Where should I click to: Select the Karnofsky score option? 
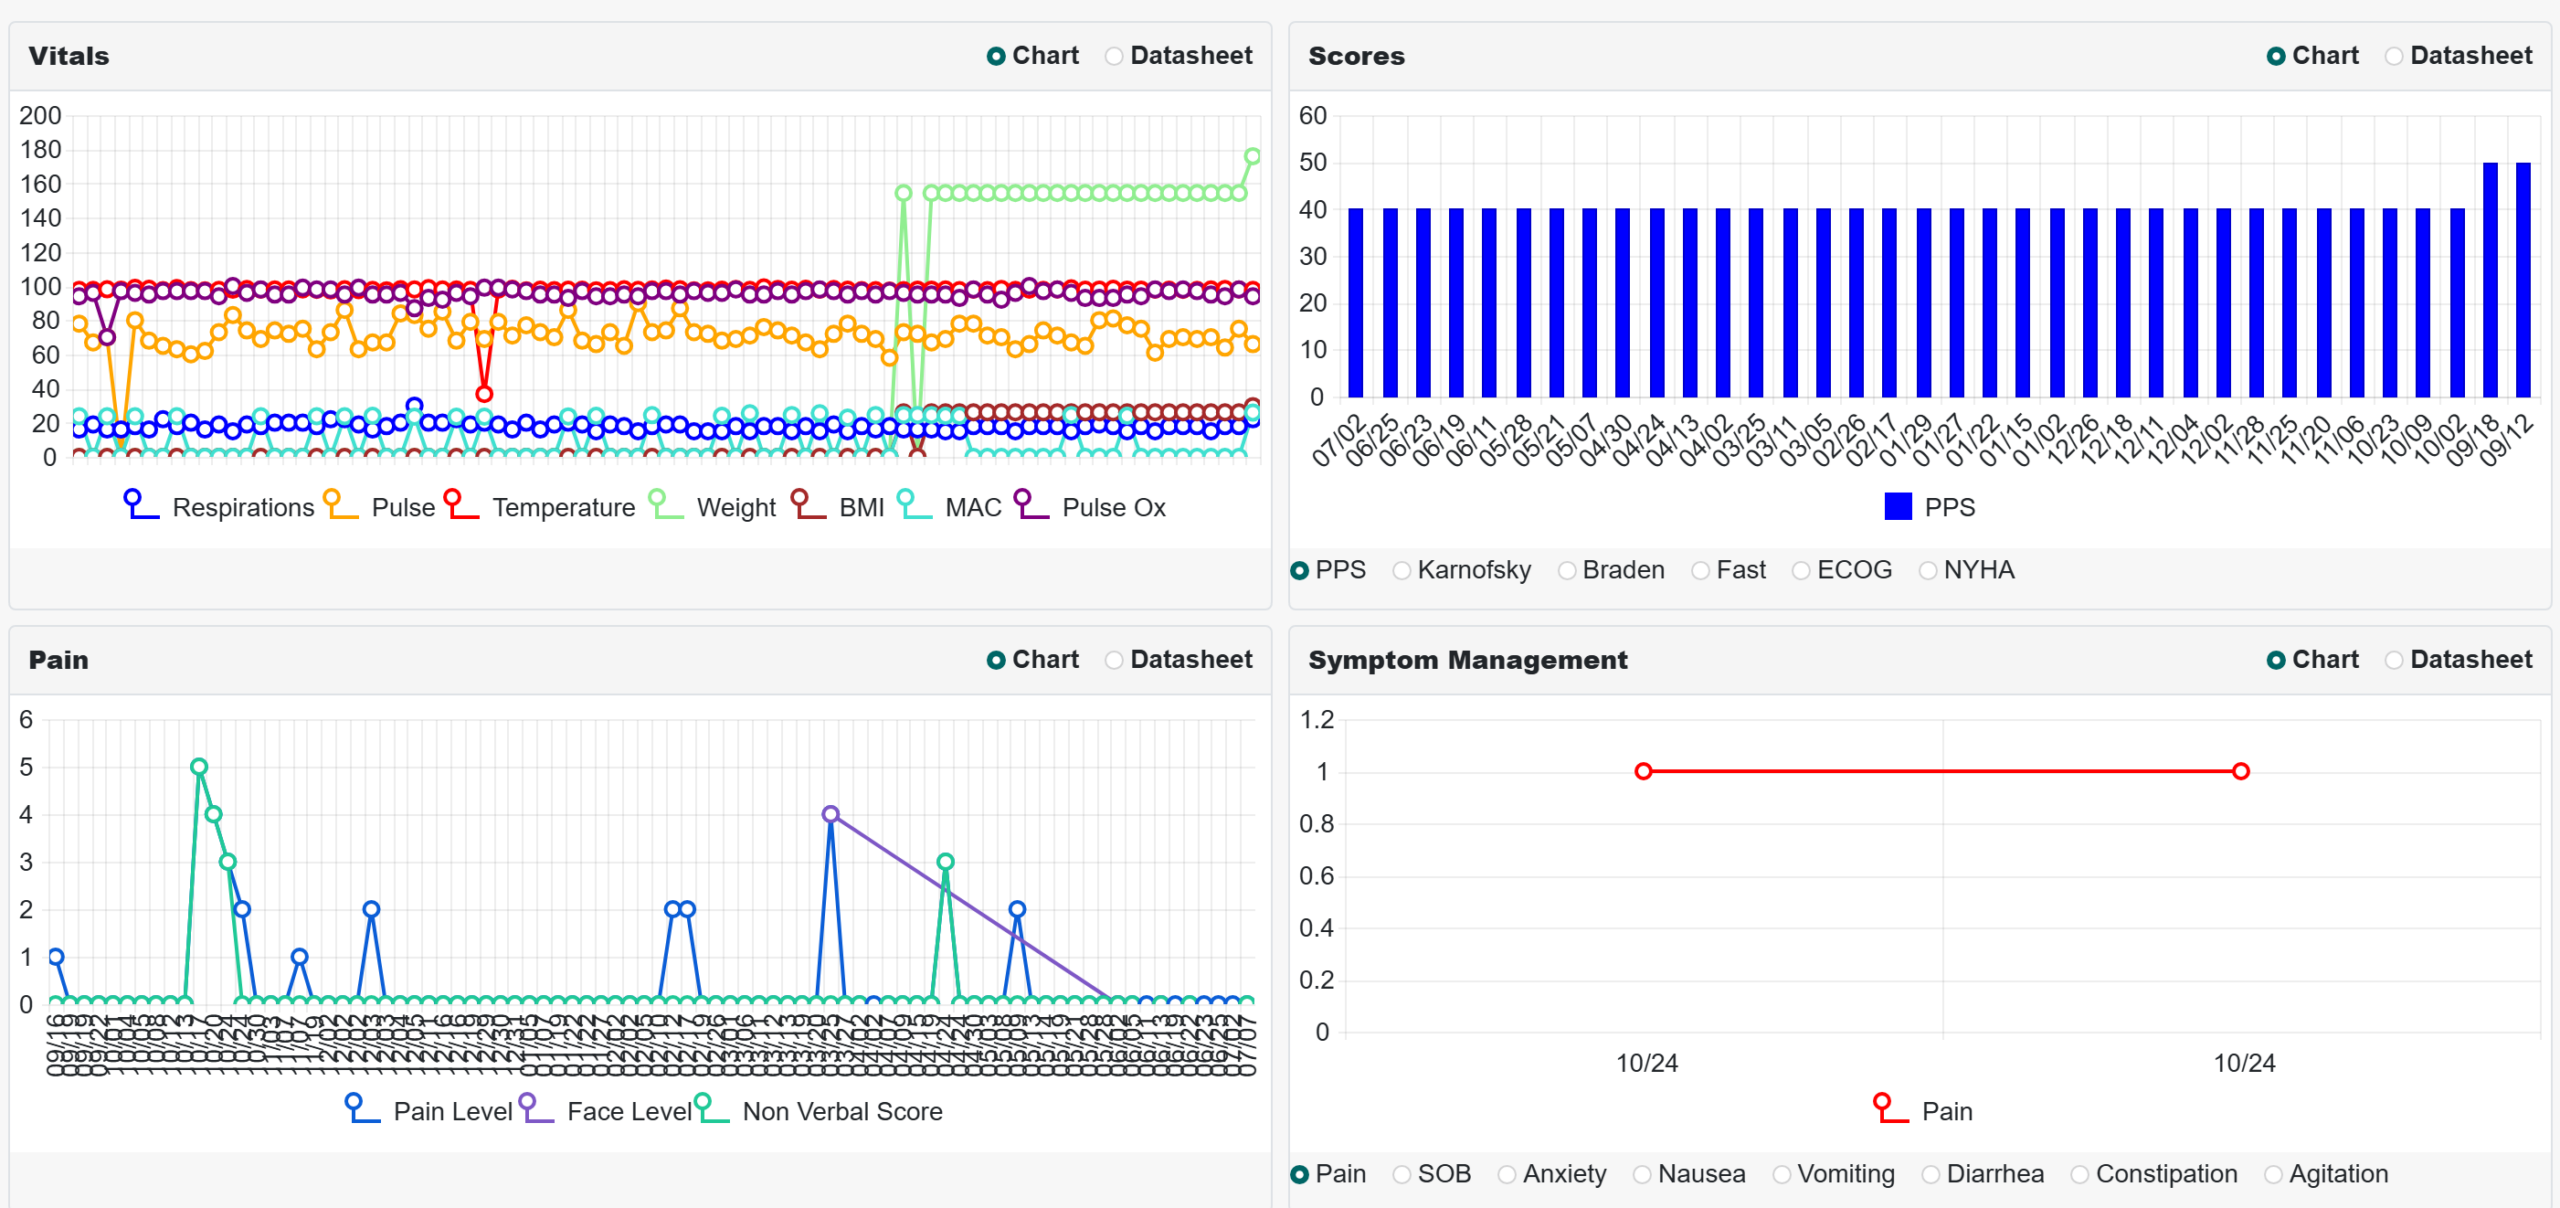click(x=1462, y=570)
